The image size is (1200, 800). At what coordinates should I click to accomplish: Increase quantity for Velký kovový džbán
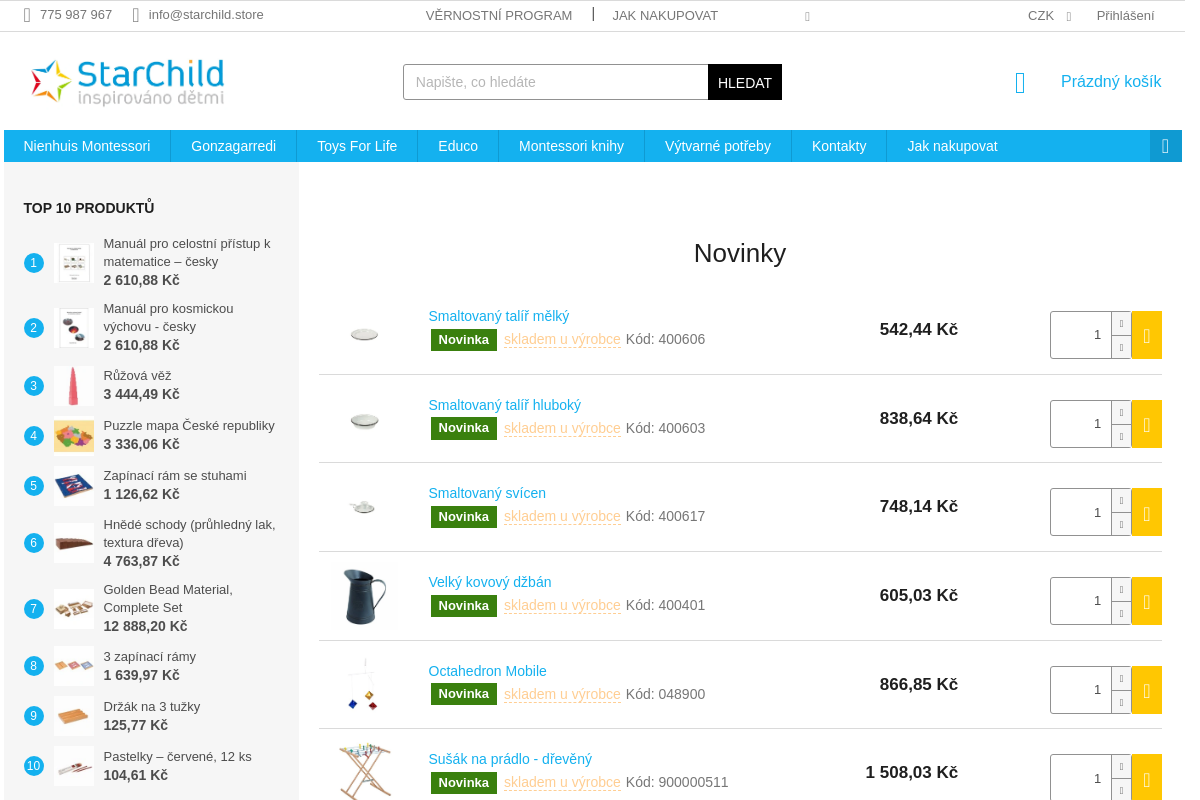[1121, 589]
